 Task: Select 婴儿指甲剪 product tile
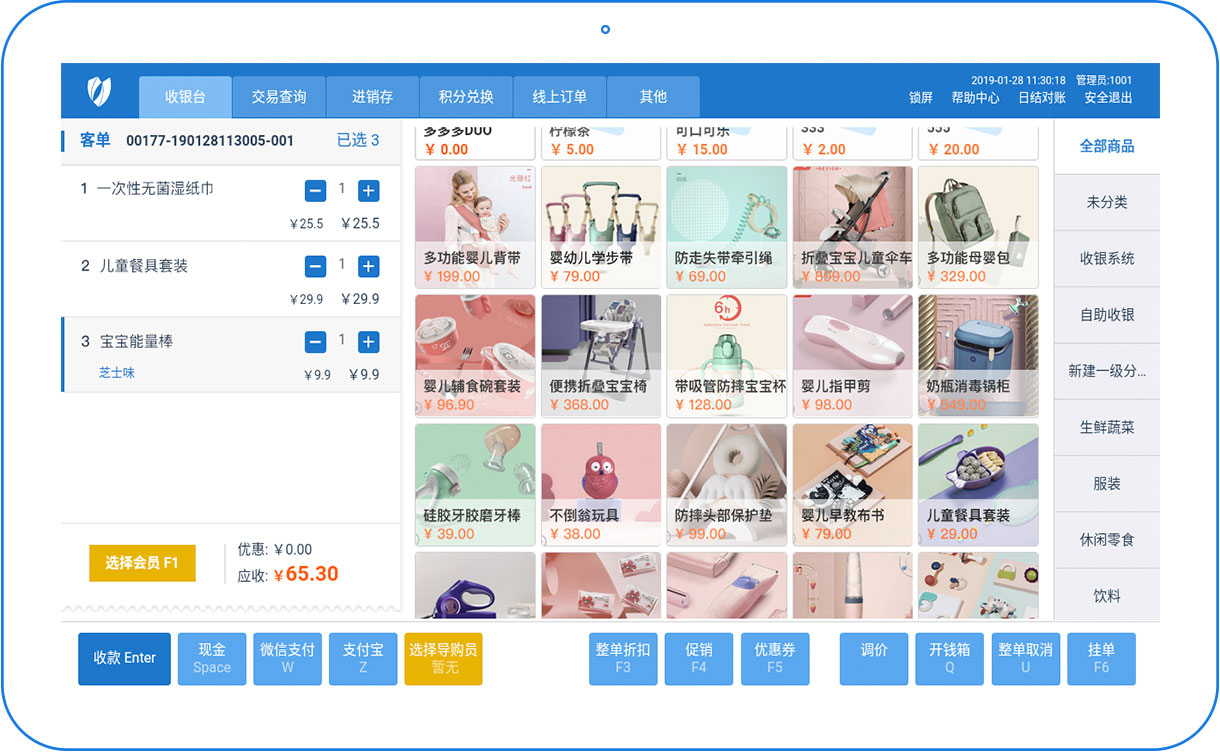[x=852, y=355]
